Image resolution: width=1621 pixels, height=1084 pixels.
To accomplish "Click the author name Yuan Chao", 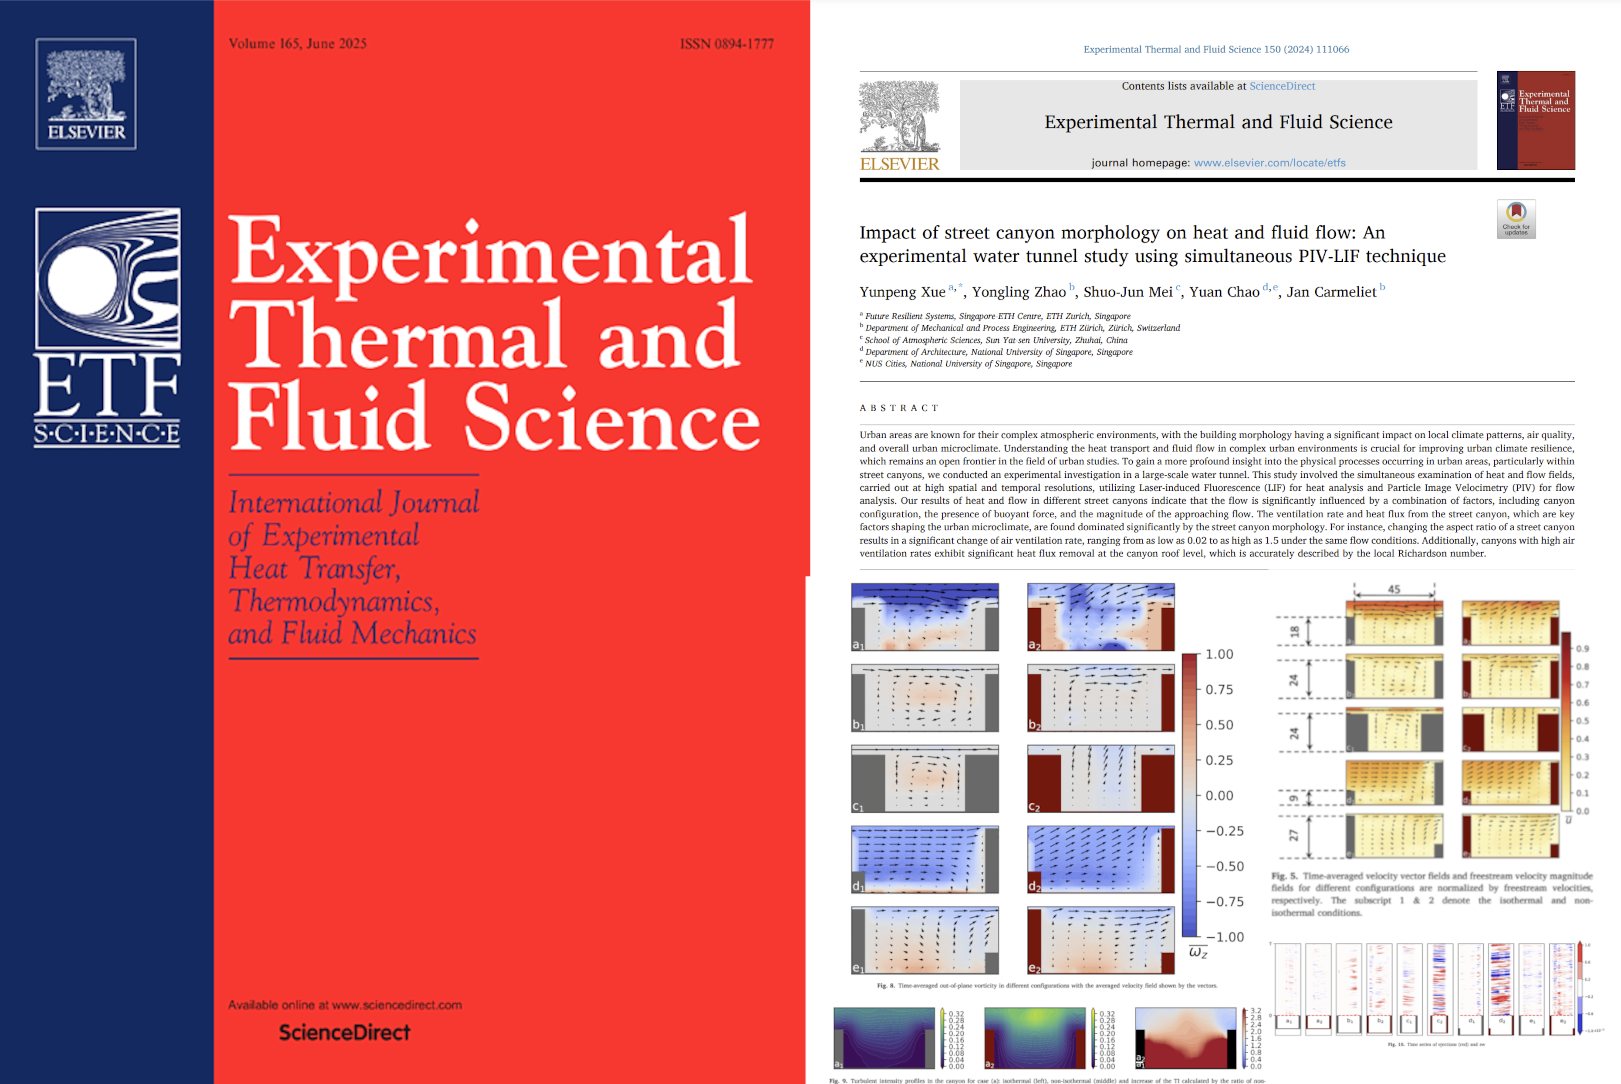I will [x=1224, y=292].
